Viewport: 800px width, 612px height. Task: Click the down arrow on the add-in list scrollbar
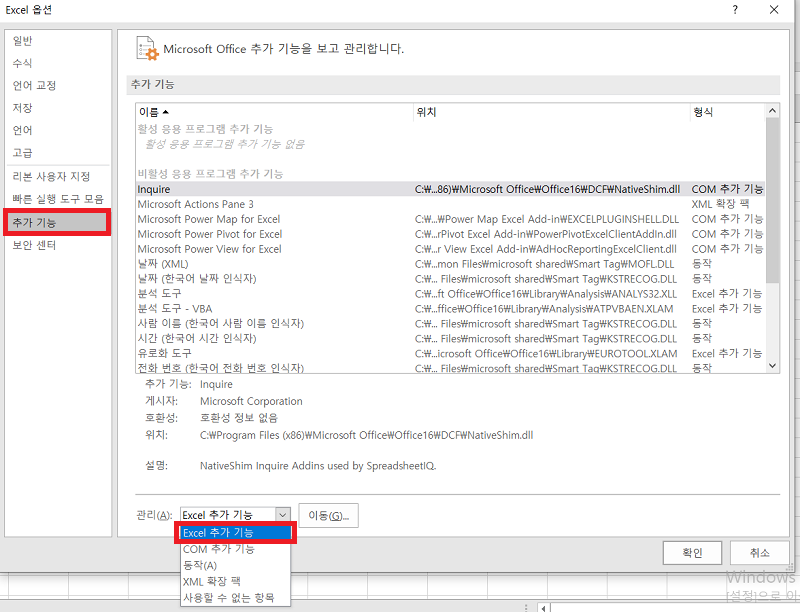click(771, 363)
